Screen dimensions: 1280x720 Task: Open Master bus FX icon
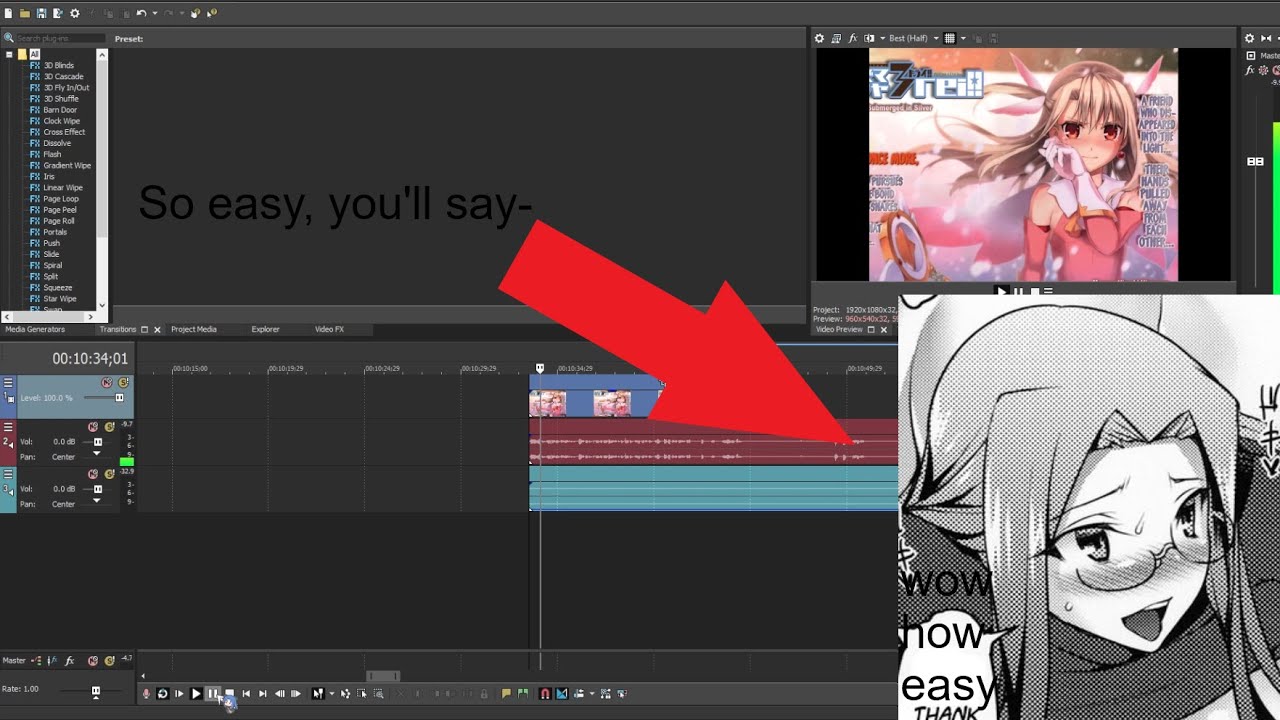click(x=69, y=660)
